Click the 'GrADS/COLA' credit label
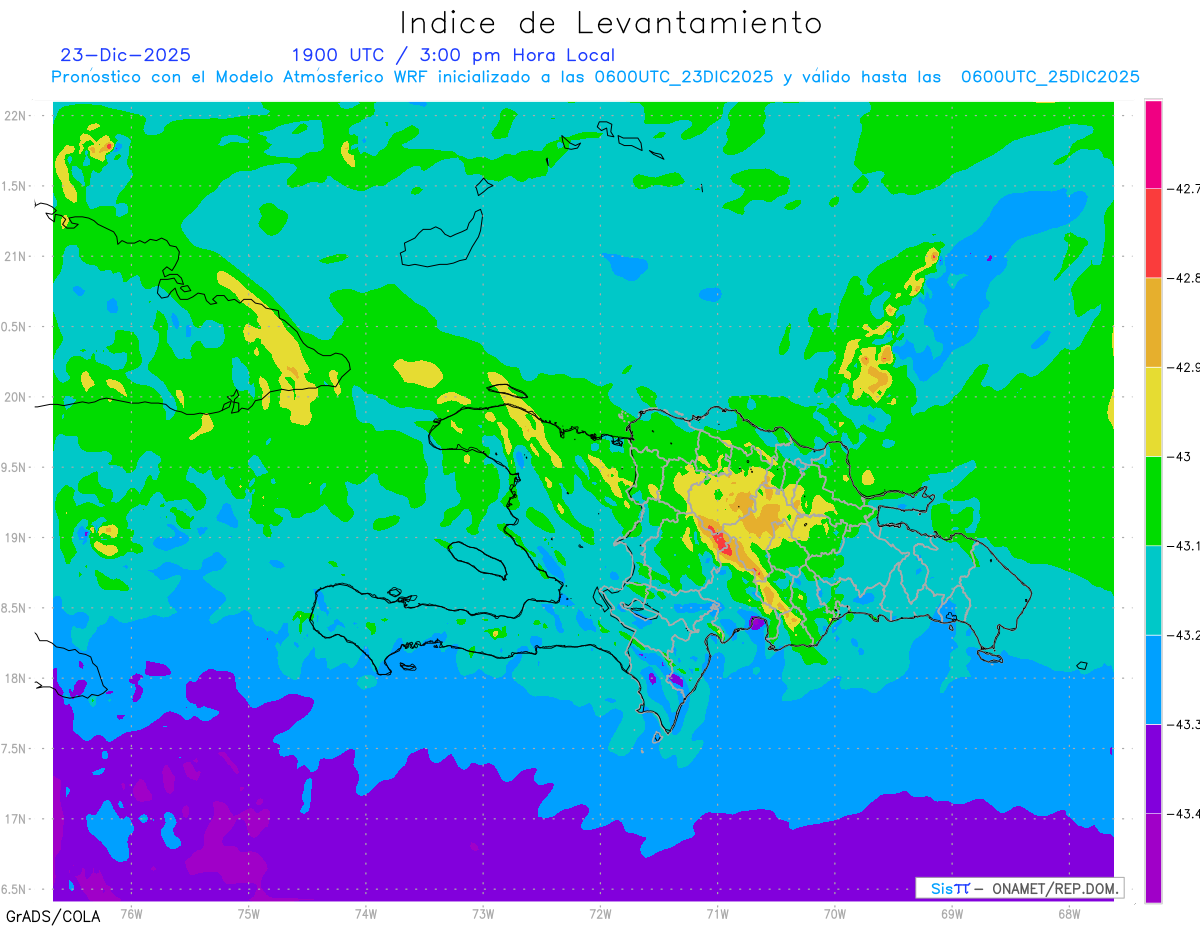 click(51, 915)
